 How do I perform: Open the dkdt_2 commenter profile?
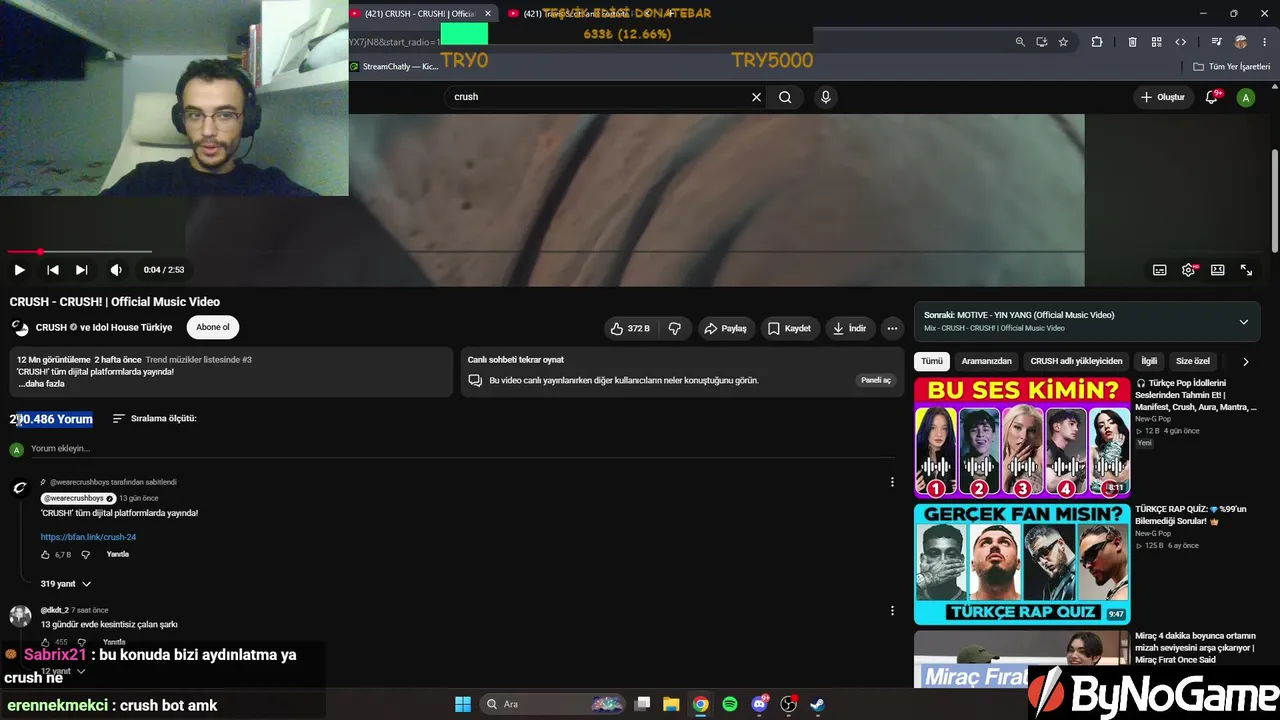point(21,615)
